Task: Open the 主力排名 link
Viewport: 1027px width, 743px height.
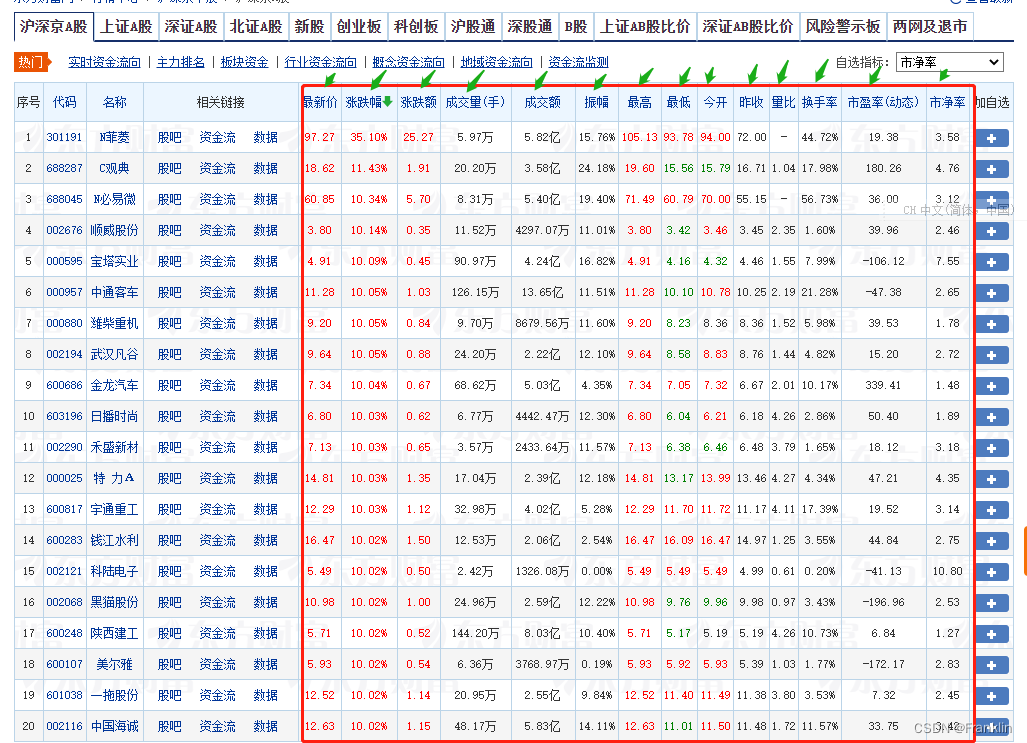Action: pyautogui.click(x=181, y=62)
